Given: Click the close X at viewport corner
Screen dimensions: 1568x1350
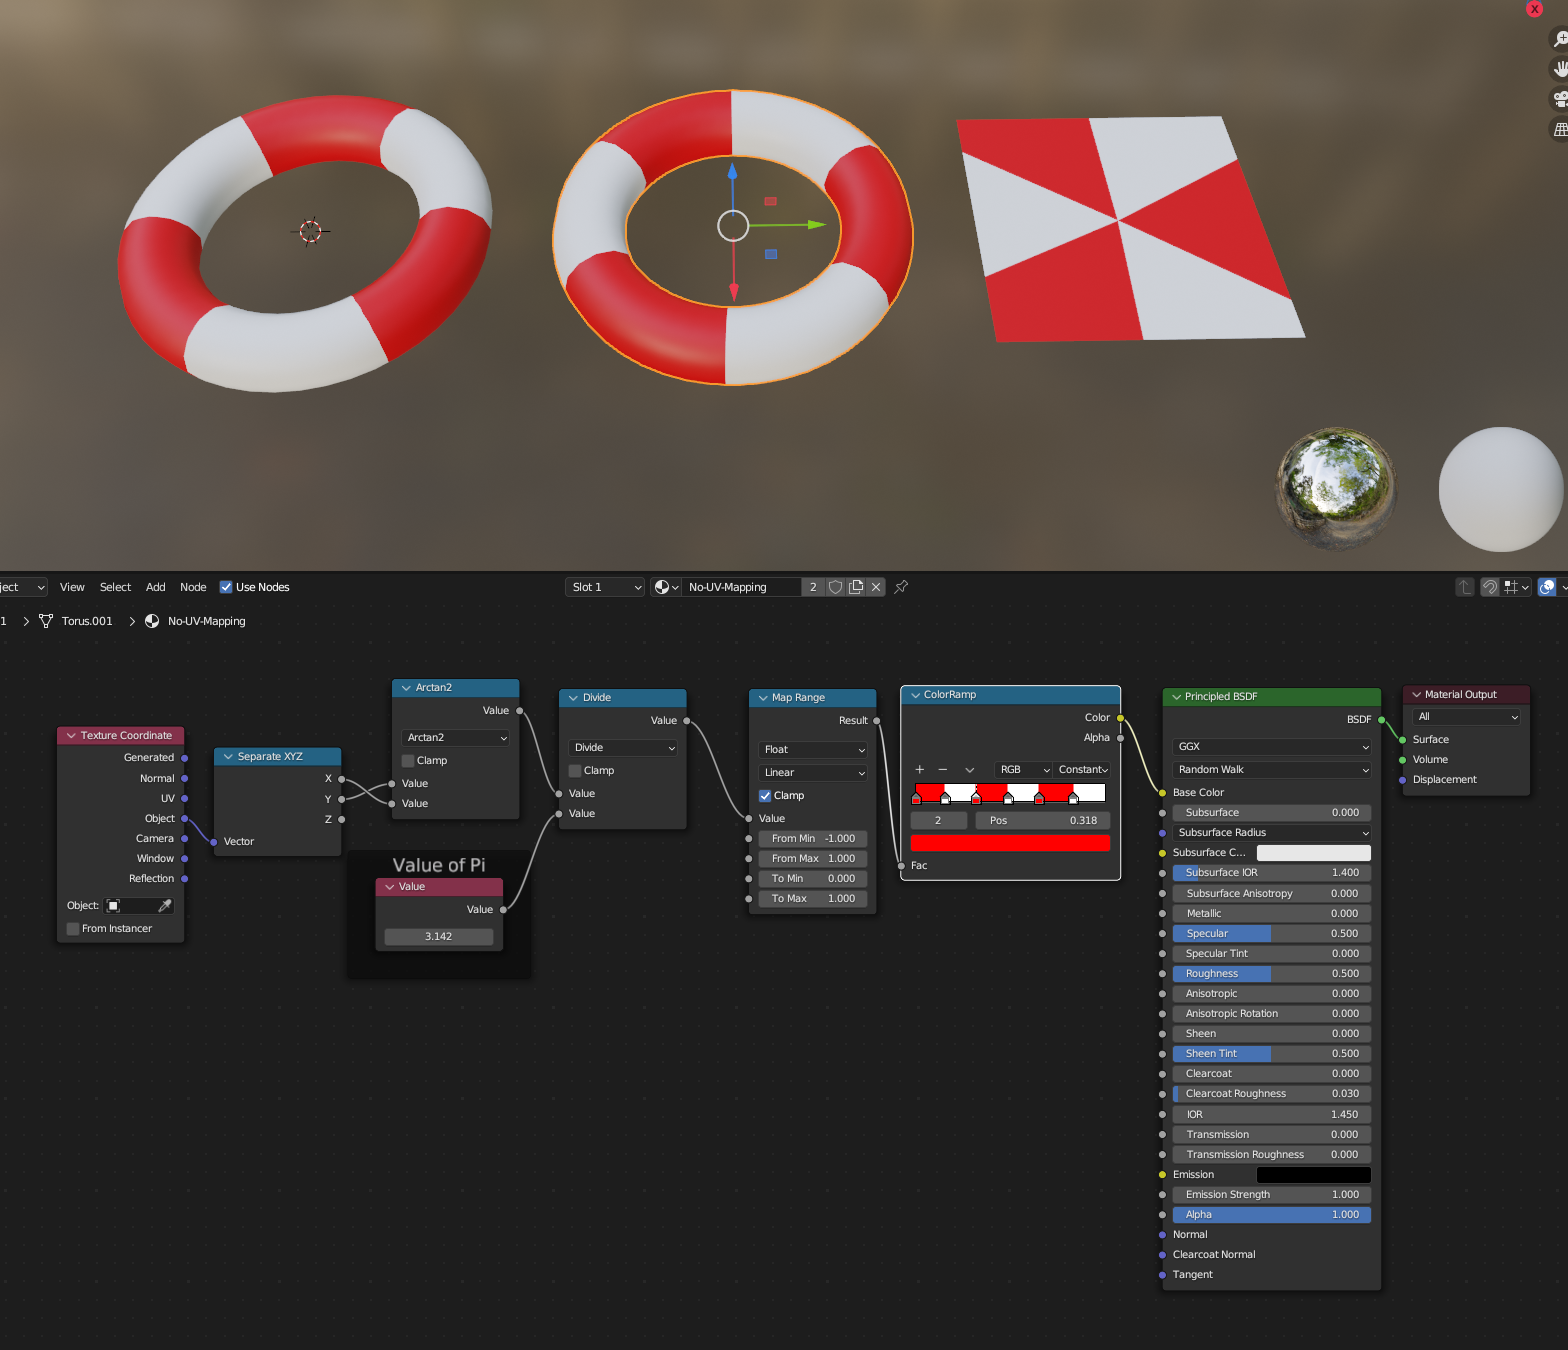Looking at the screenshot, I should [x=1535, y=9].
